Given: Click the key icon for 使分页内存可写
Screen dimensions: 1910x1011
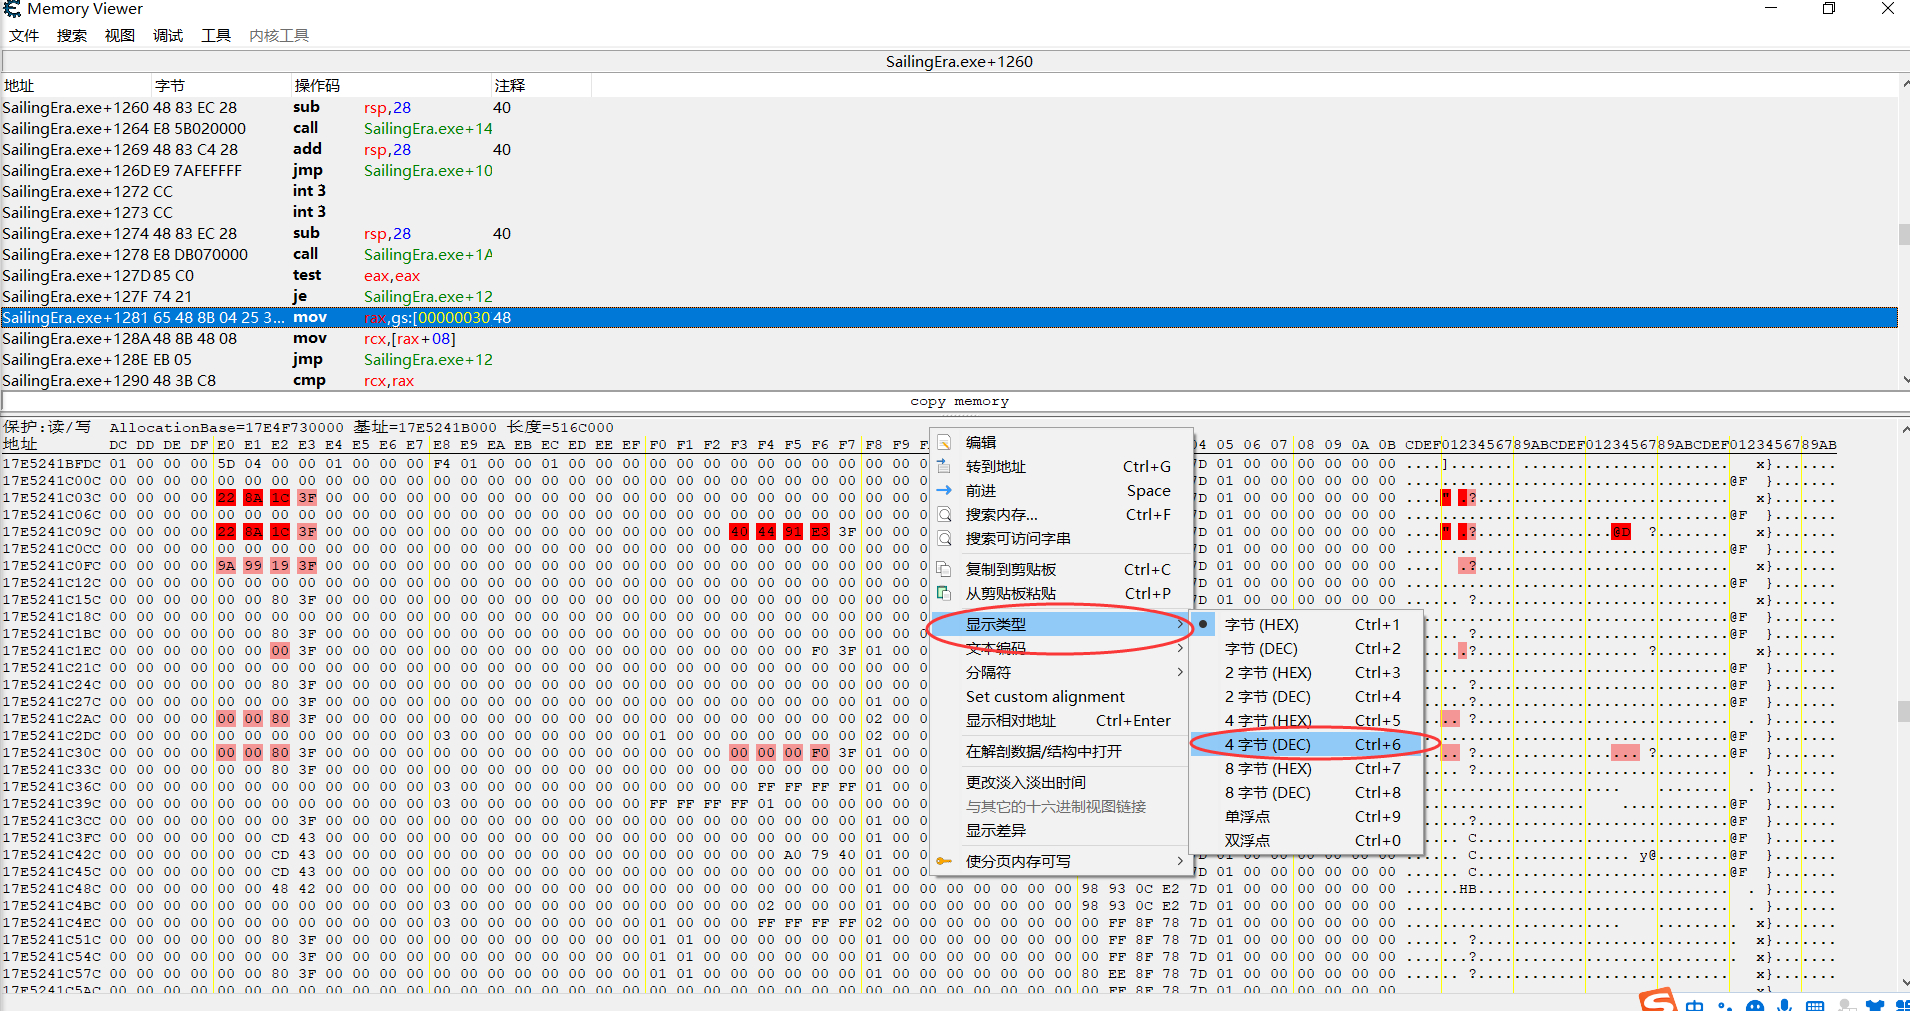Looking at the screenshot, I should tap(944, 861).
